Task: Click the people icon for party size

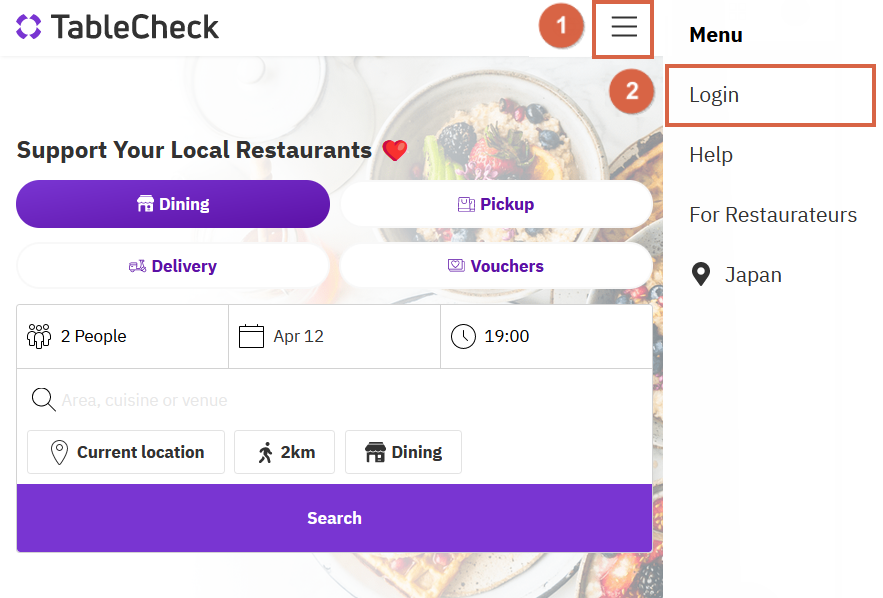Action: (39, 336)
